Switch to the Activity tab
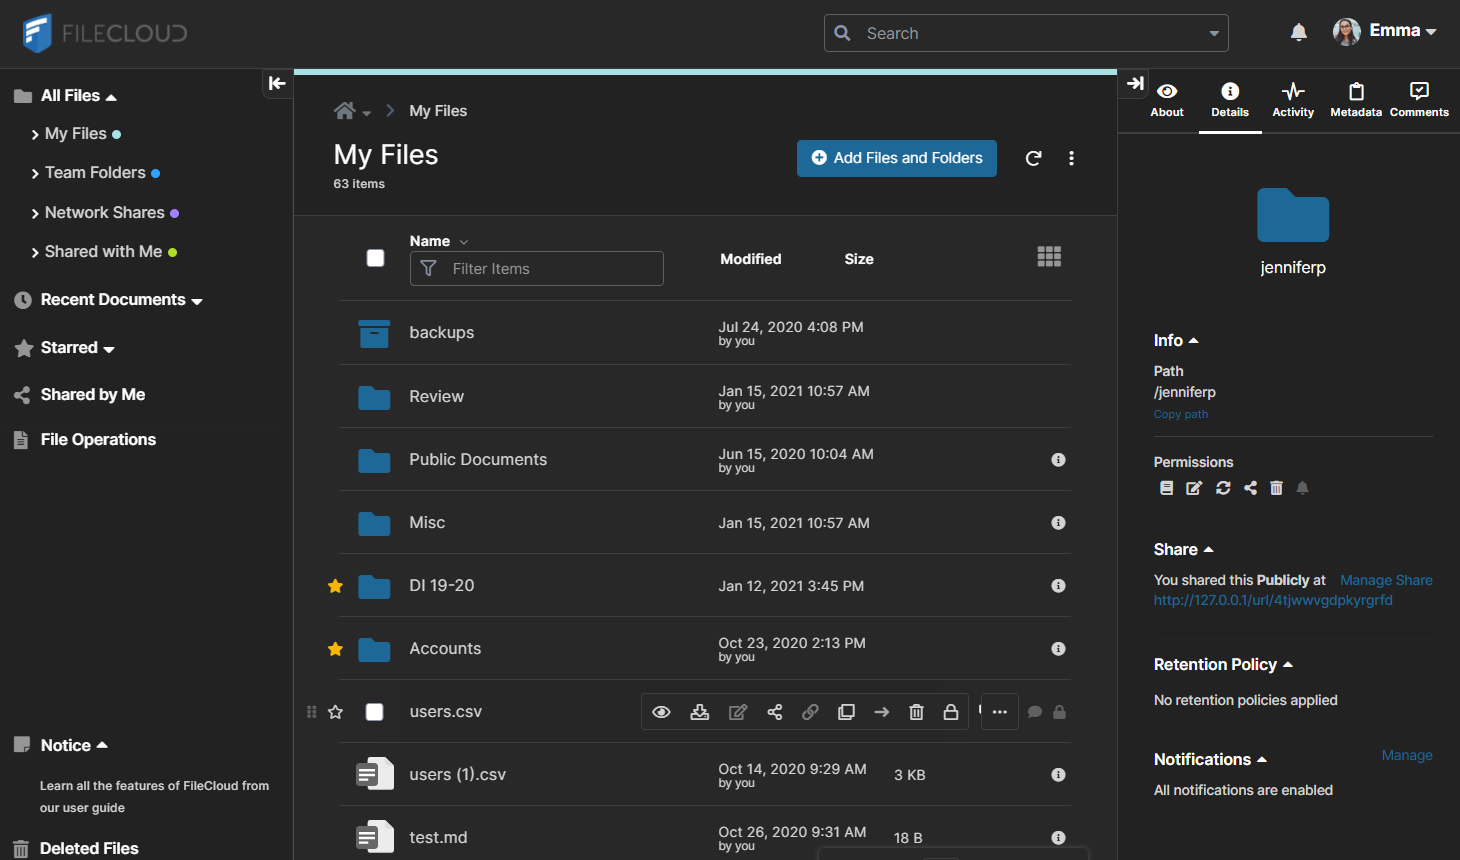The image size is (1460, 860). [1293, 100]
